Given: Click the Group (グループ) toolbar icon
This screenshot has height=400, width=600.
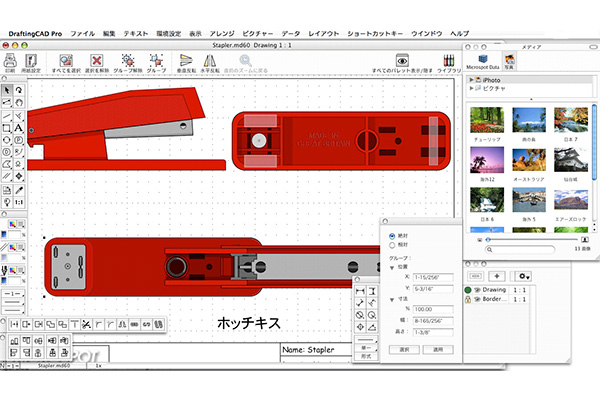Looking at the screenshot, I should point(157,61).
